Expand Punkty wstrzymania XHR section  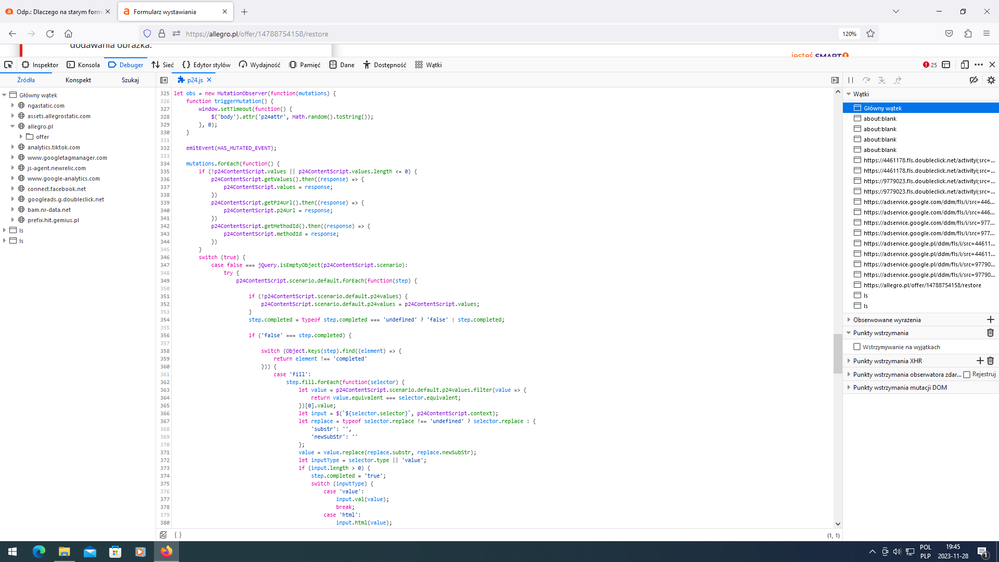click(849, 361)
